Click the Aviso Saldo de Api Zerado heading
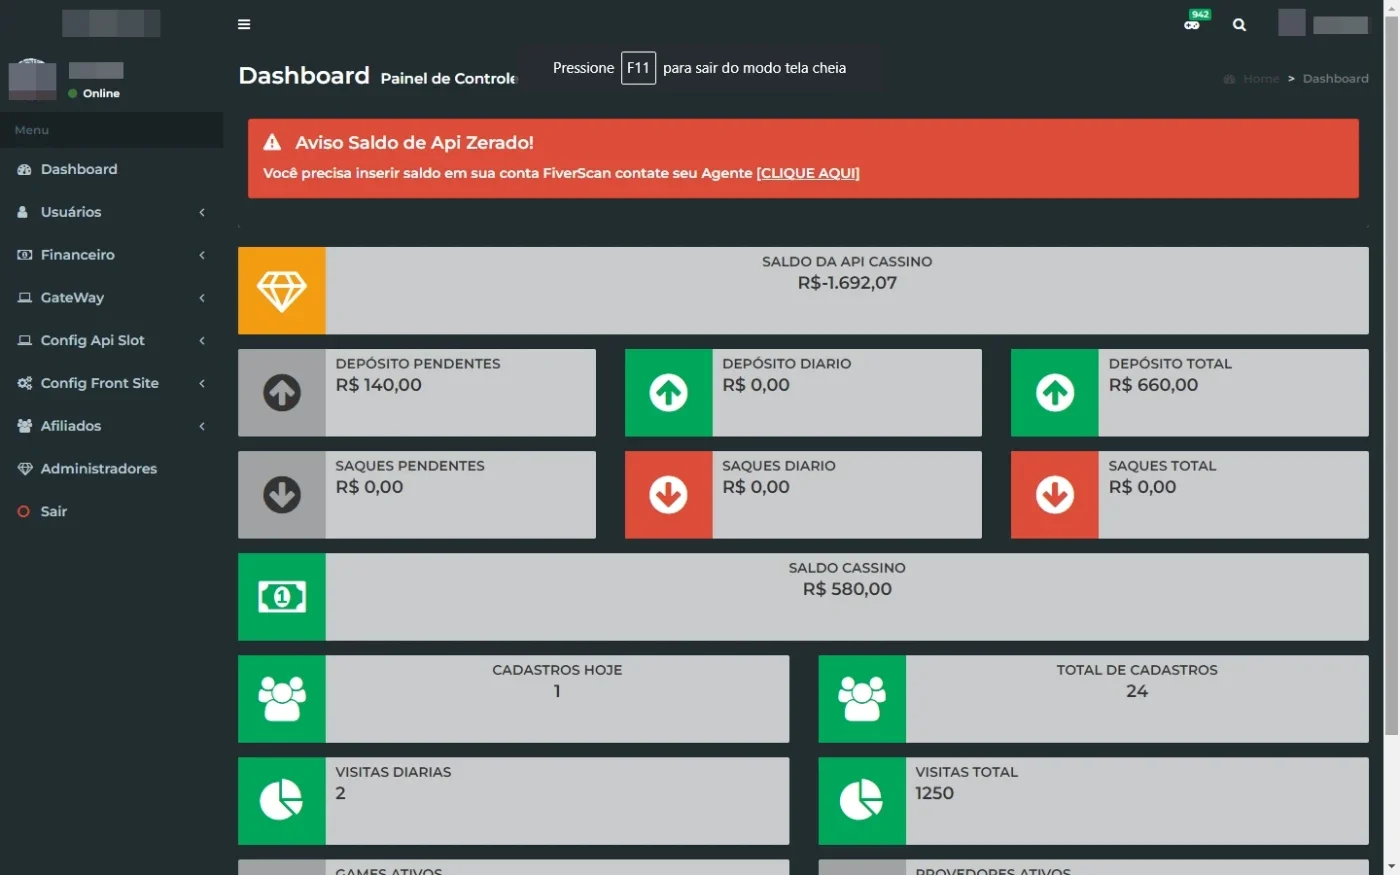Screen dimensions: 1400x875 coord(414,143)
